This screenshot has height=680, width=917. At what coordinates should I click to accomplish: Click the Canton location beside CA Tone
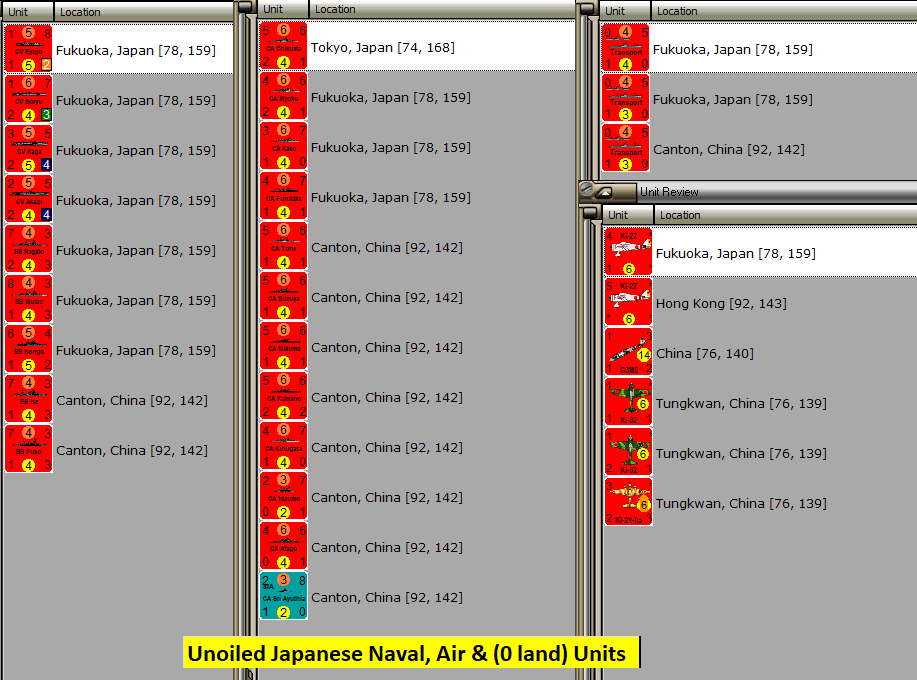[x=387, y=247]
